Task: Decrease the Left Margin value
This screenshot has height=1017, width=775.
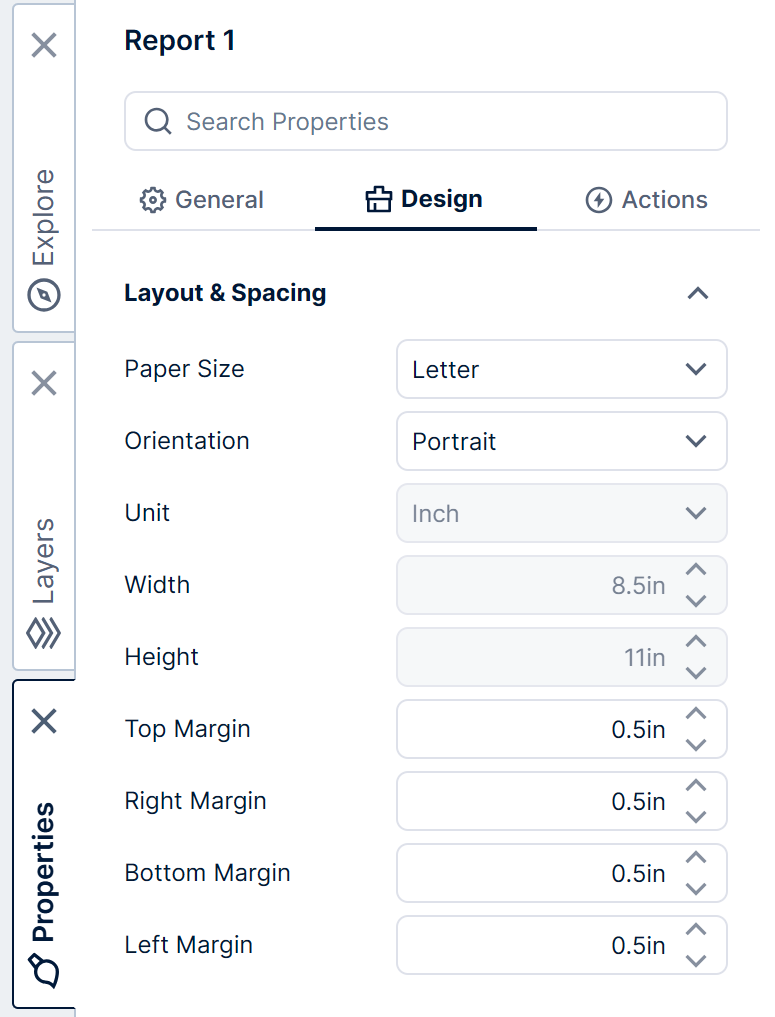Action: coord(697,960)
